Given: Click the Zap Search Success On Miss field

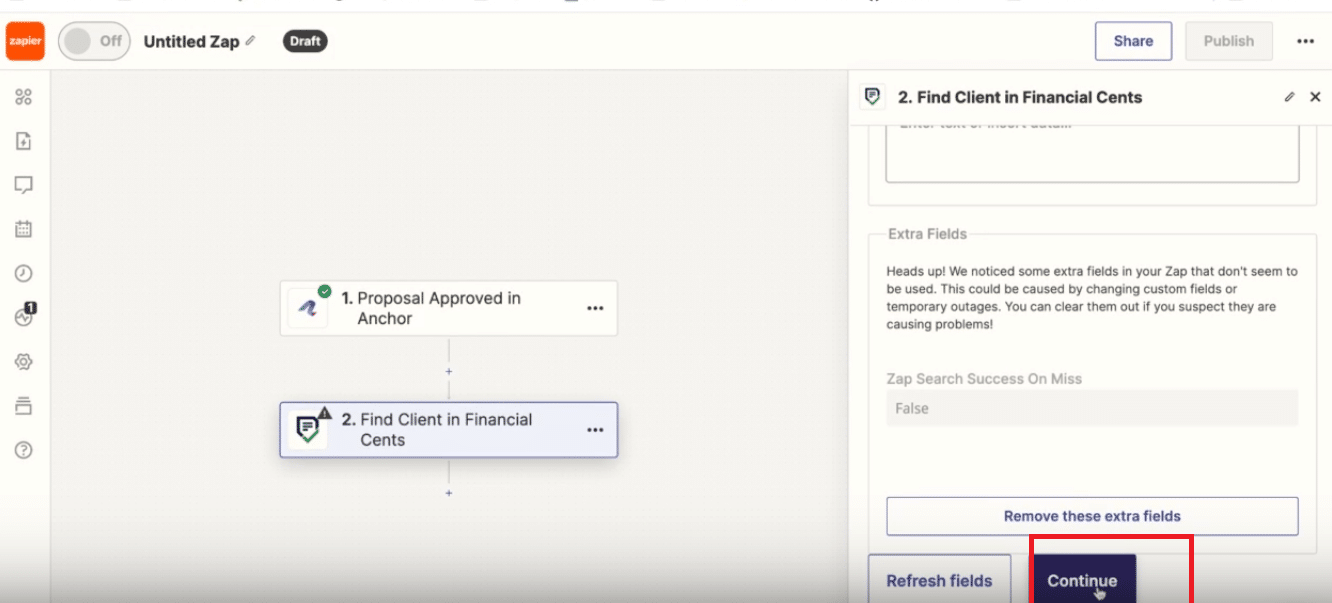Looking at the screenshot, I should [x=1092, y=408].
